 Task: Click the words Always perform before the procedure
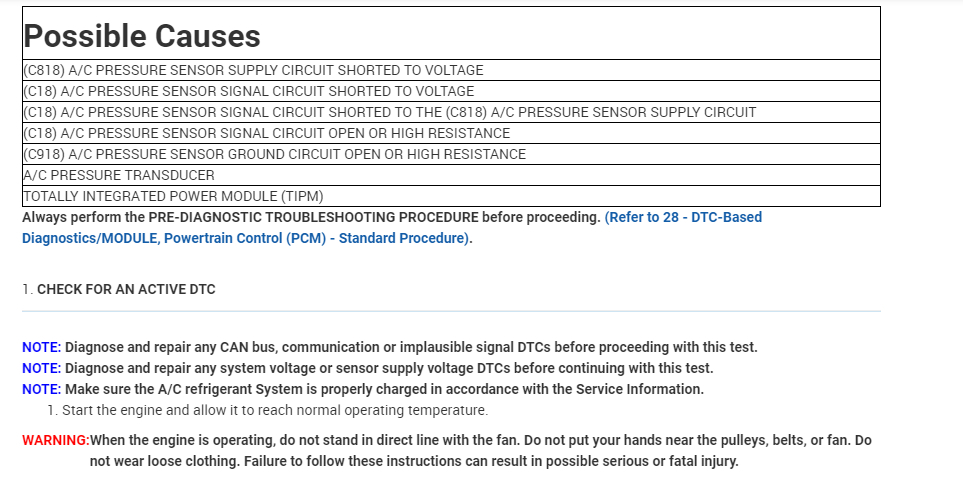click(69, 217)
